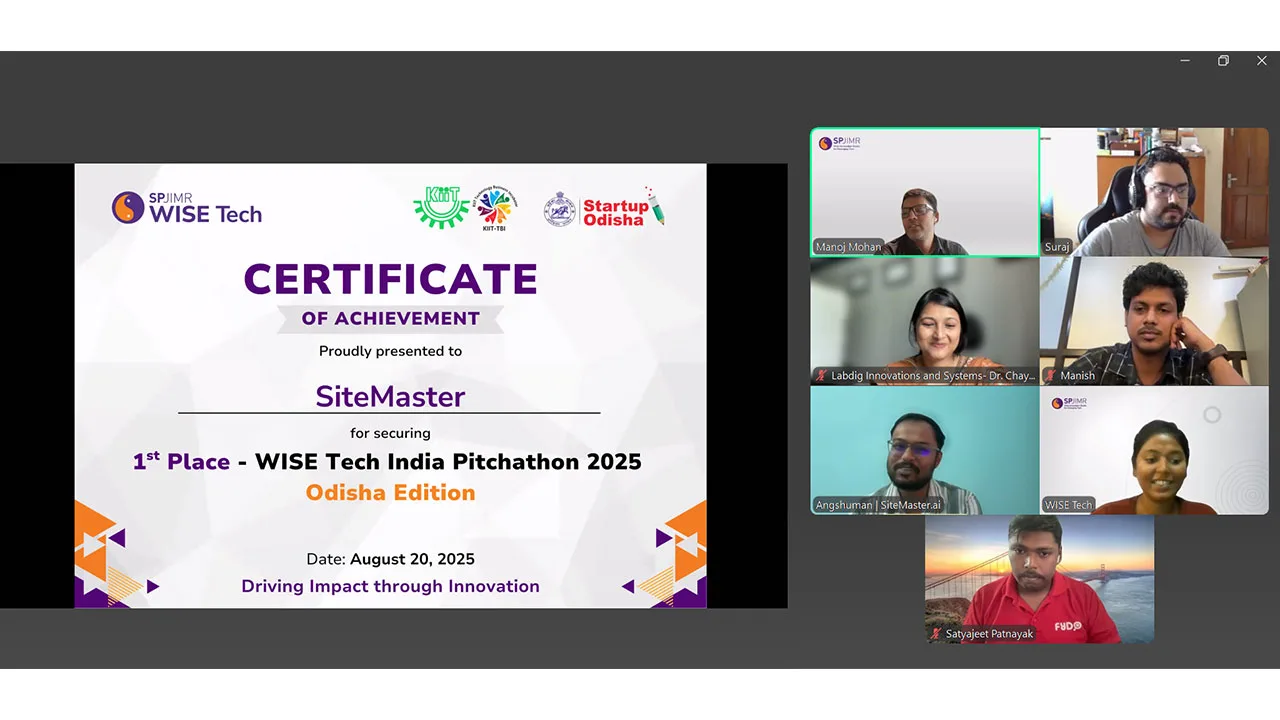Click Satyajeet Patnayak's video thumbnail
Screen dimensions: 1280x720
[x=1039, y=578]
